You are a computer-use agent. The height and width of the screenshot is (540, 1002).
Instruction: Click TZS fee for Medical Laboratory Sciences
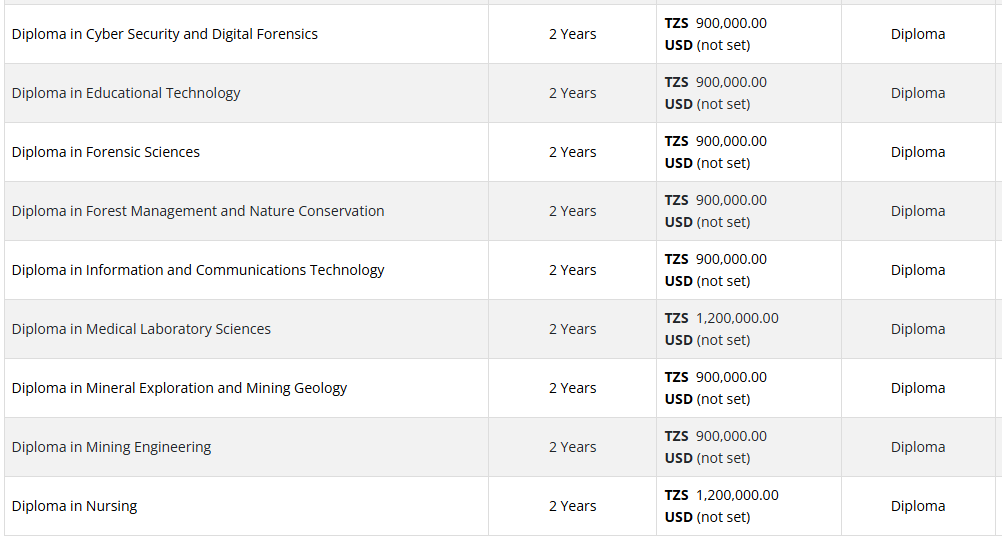[x=722, y=318]
